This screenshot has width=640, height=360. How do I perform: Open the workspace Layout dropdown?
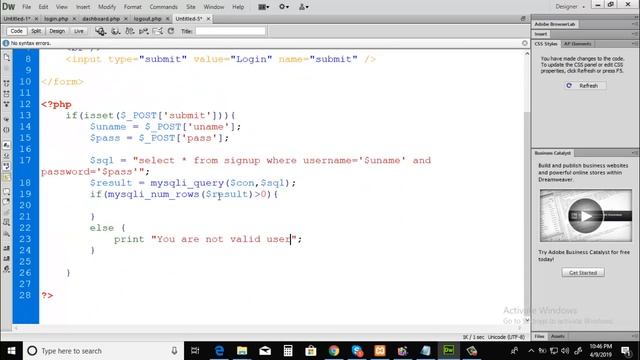264,7
